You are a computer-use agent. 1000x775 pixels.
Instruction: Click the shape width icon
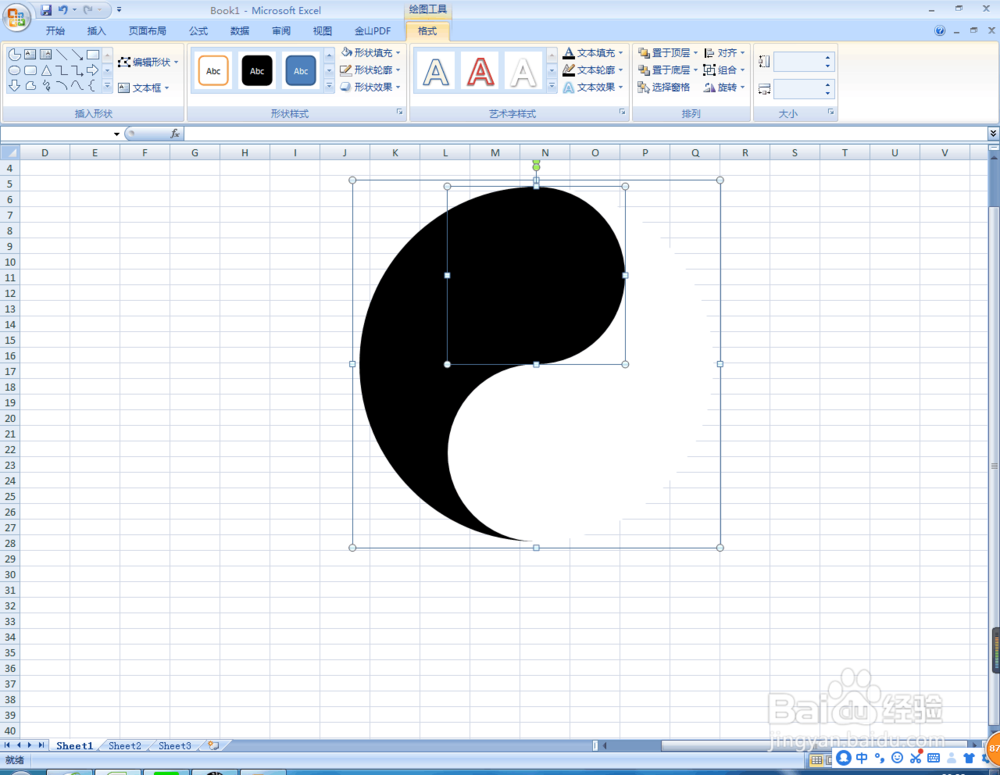[764, 89]
